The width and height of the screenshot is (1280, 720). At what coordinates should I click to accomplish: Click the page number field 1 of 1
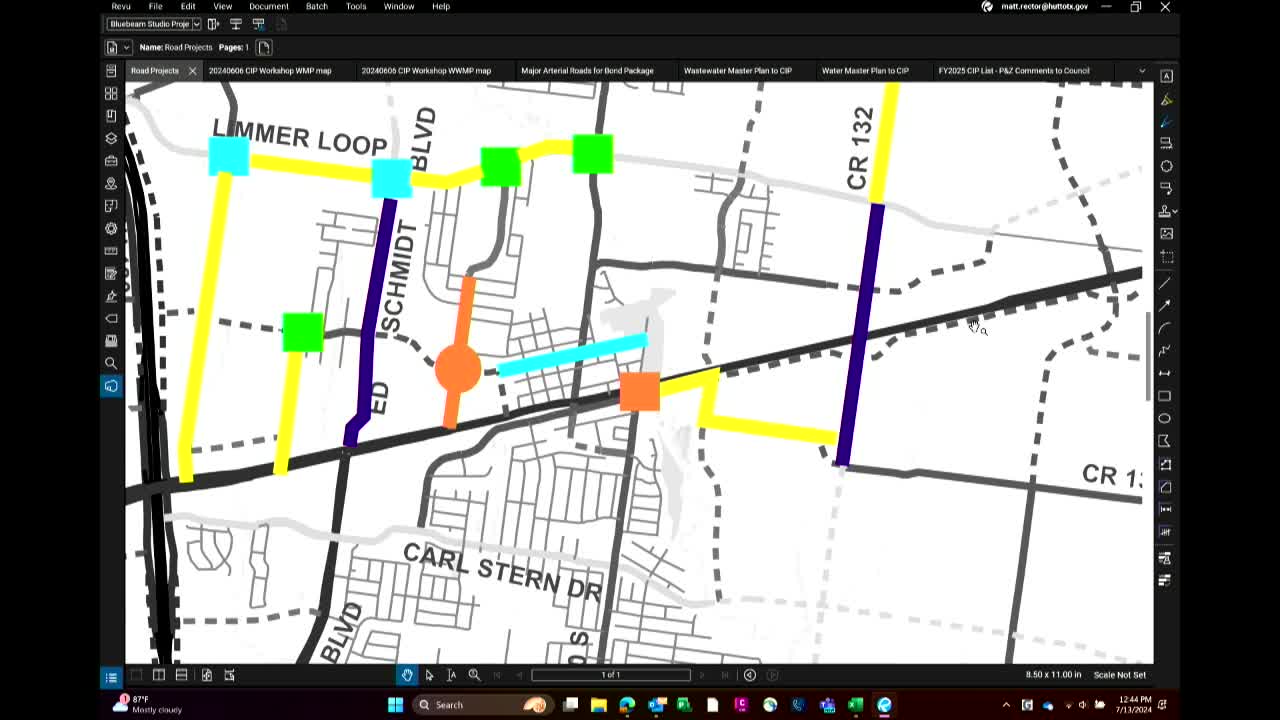(610, 675)
